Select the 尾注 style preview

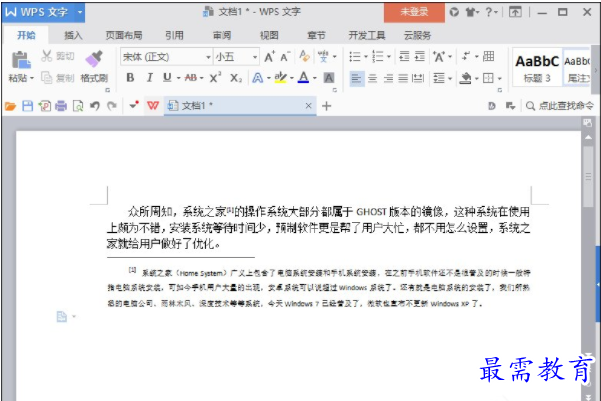[577, 67]
